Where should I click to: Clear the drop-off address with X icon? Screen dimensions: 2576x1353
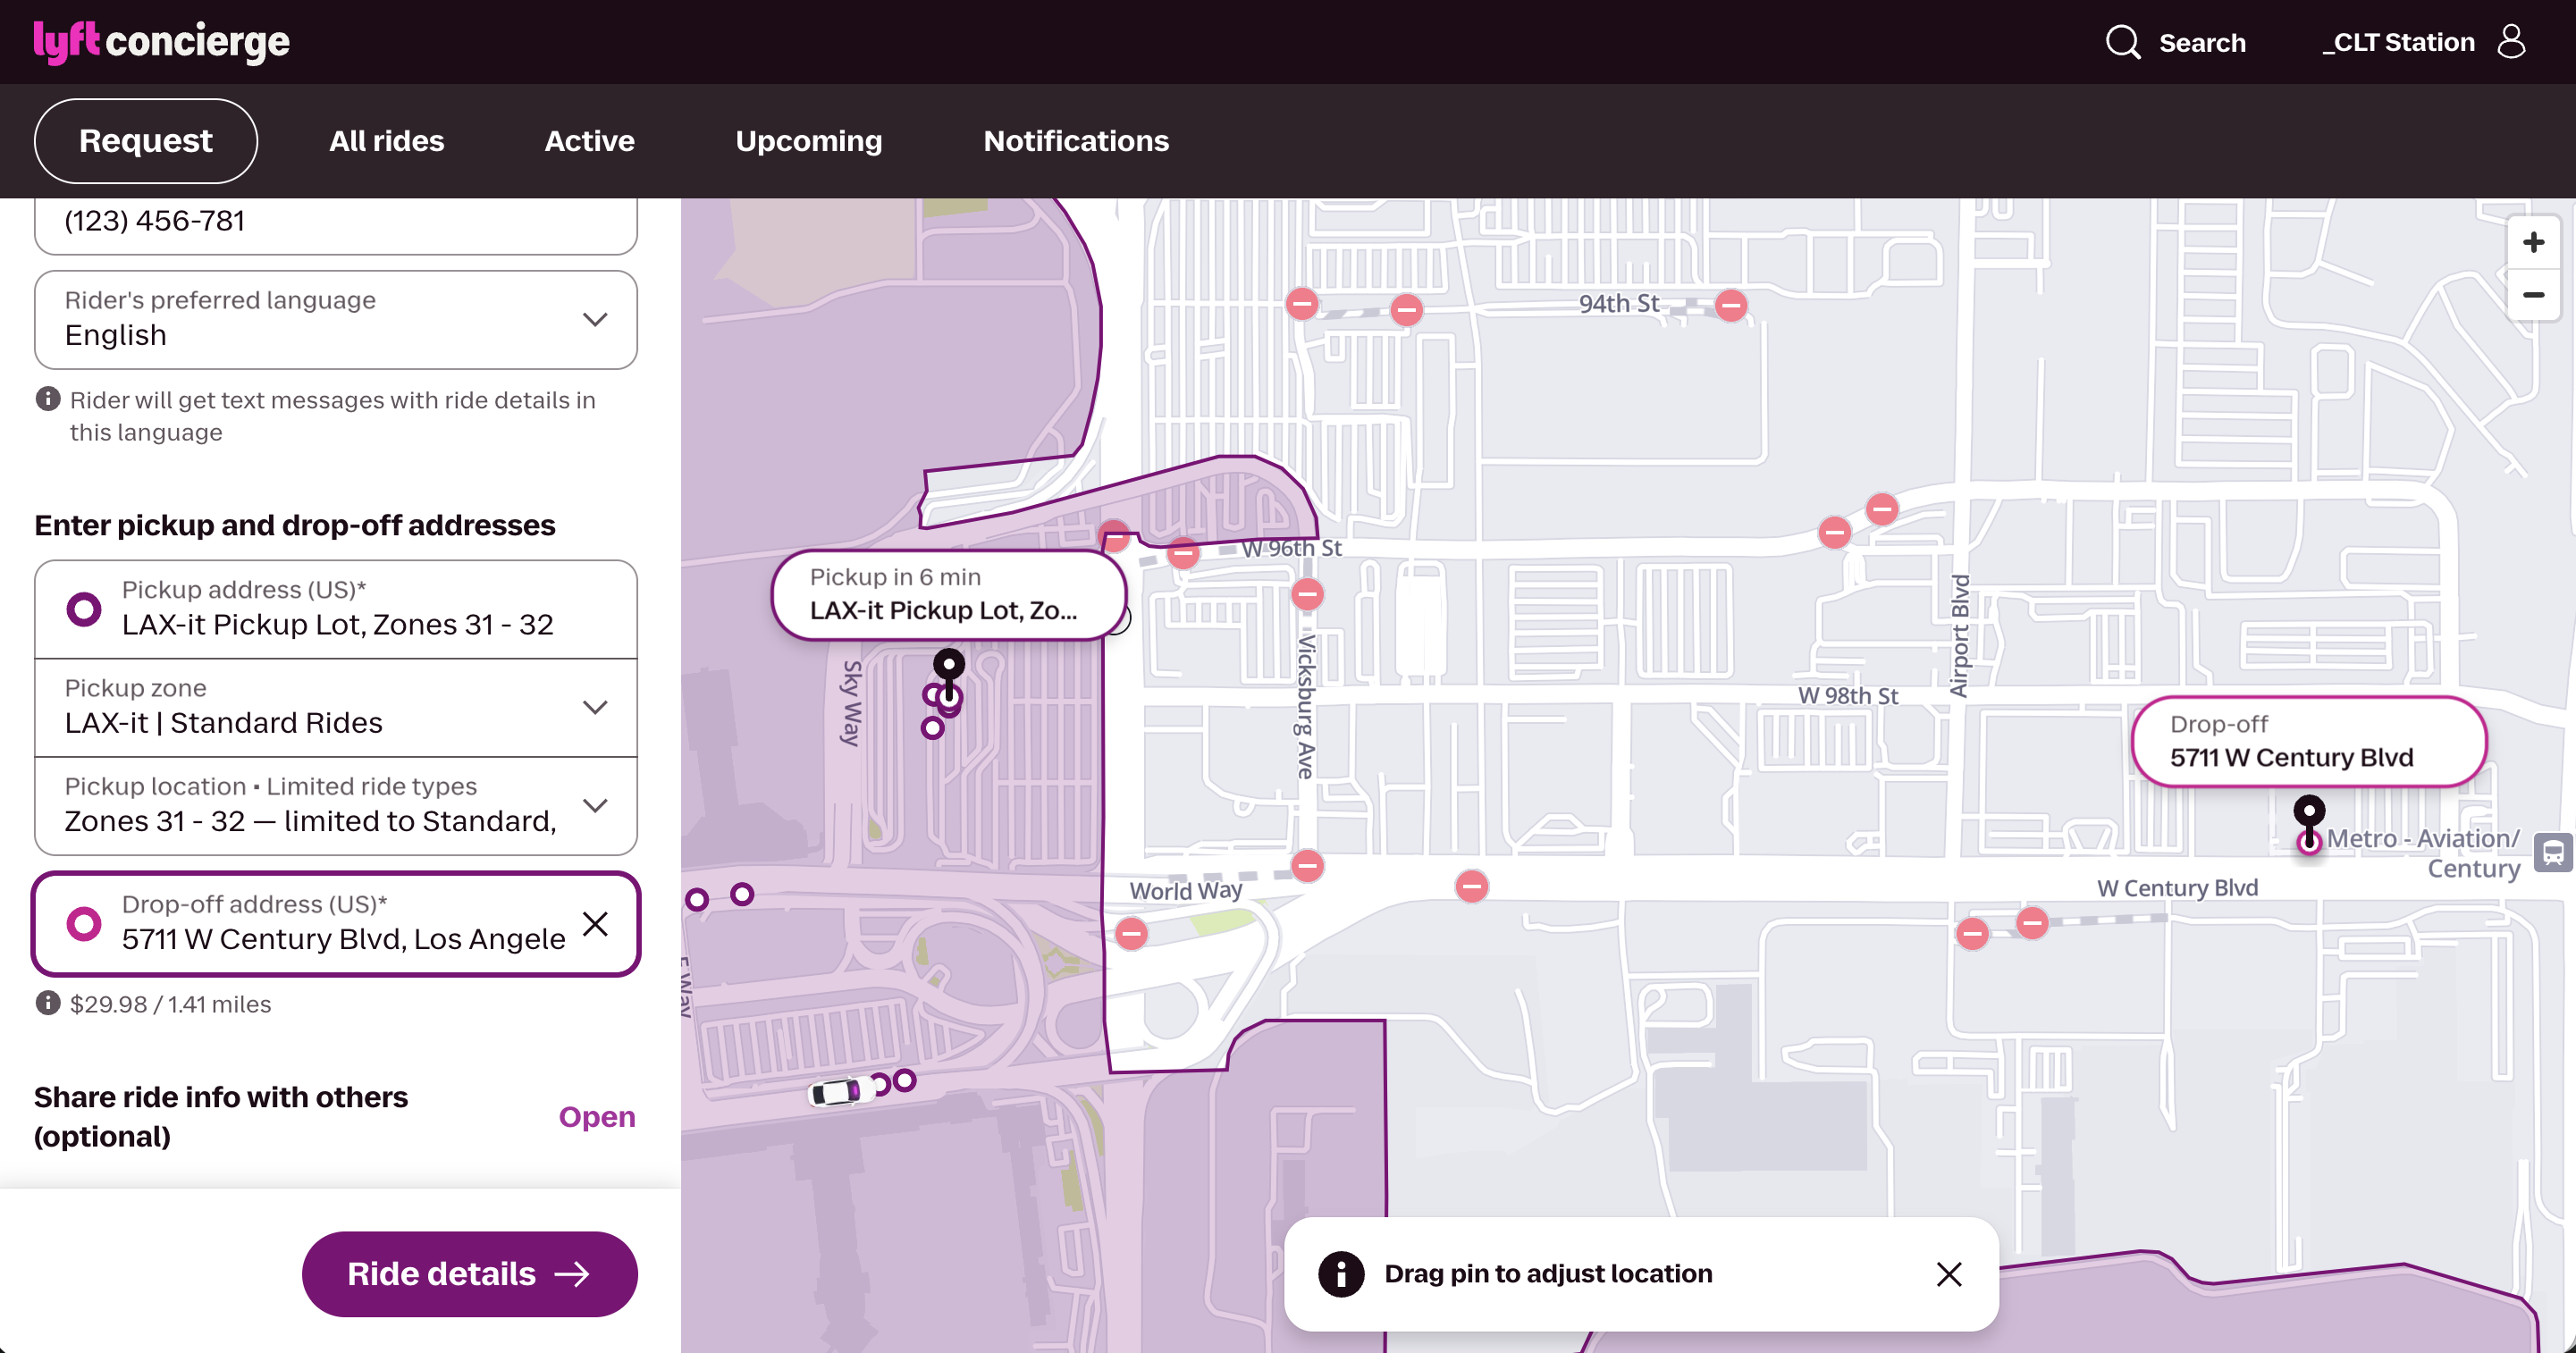pos(595,923)
